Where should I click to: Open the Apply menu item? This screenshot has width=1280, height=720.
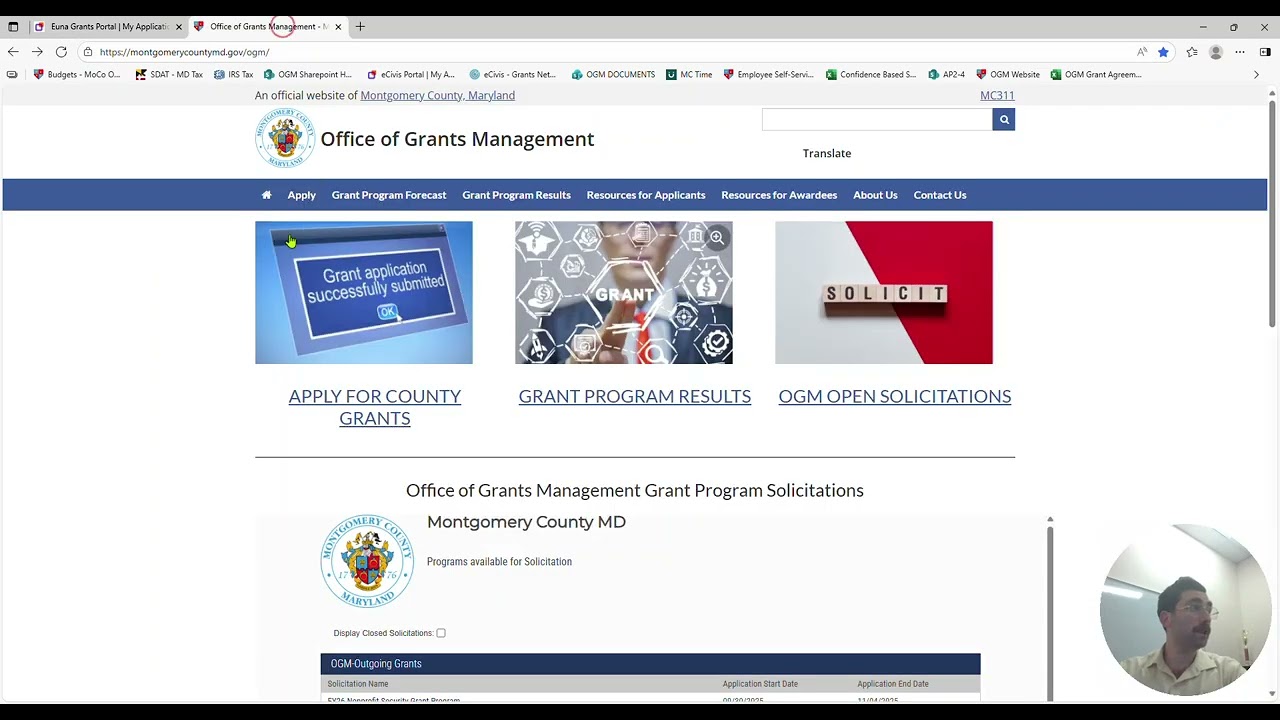tap(301, 195)
